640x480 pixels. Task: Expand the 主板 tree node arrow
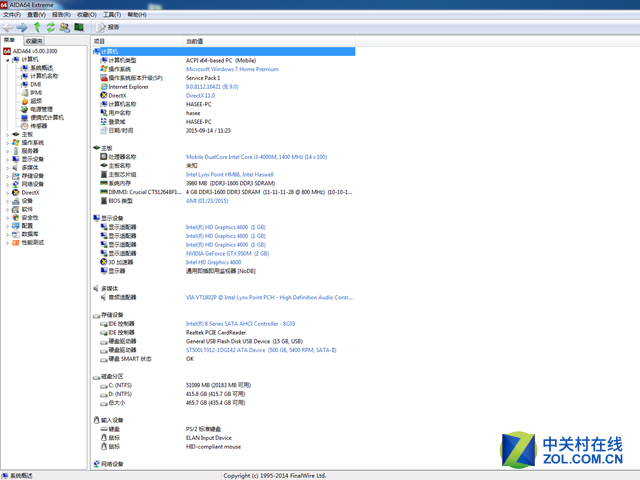(7, 134)
